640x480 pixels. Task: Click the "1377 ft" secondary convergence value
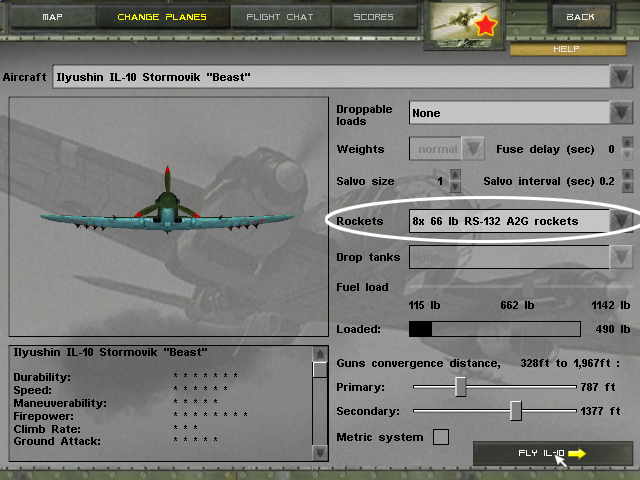click(600, 411)
